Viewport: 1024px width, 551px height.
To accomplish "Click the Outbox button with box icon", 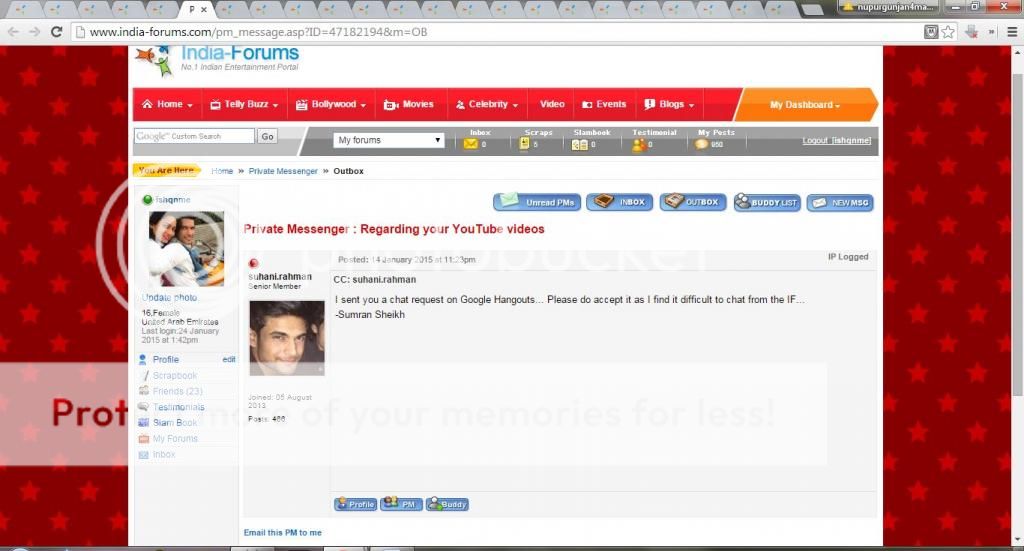I will [692, 202].
